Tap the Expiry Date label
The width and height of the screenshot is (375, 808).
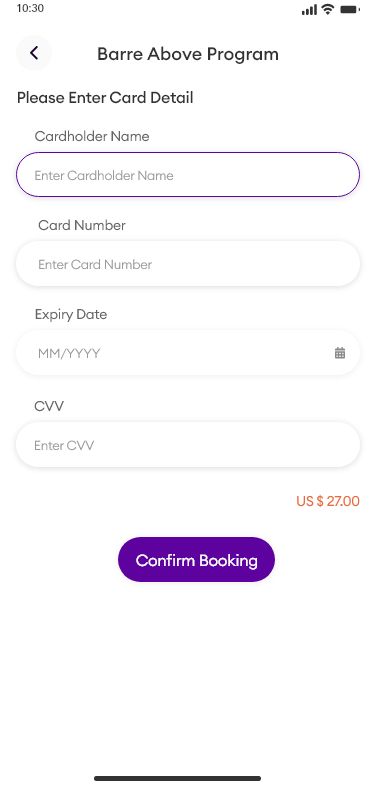(71, 314)
